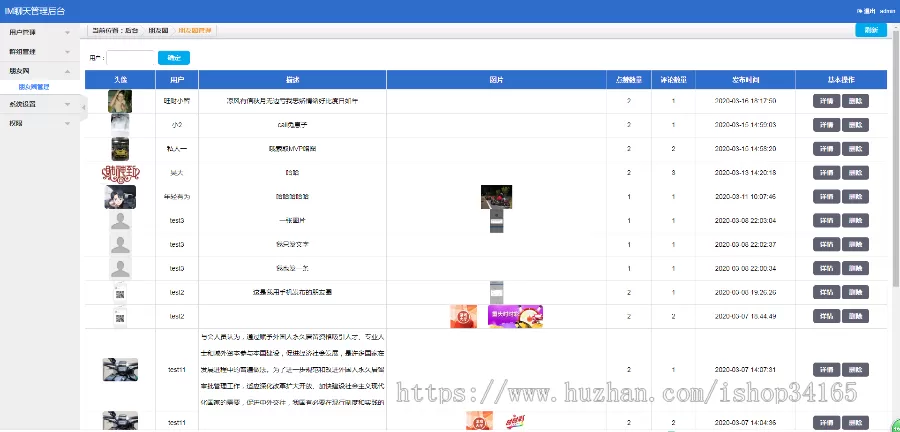Viewport: 900px width, 432px height.
Task: Collapse the 朋友圈 sidebar section
Action: point(40,72)
